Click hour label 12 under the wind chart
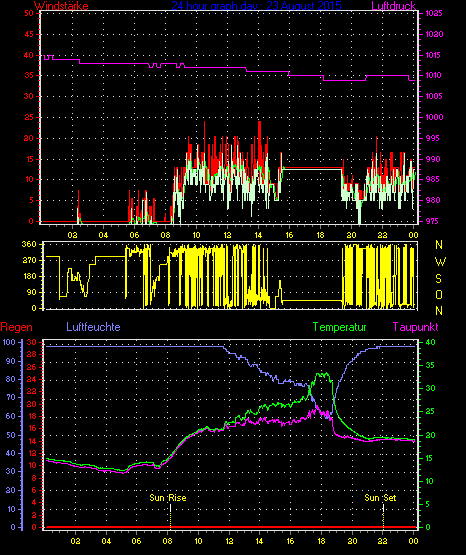 227,235
